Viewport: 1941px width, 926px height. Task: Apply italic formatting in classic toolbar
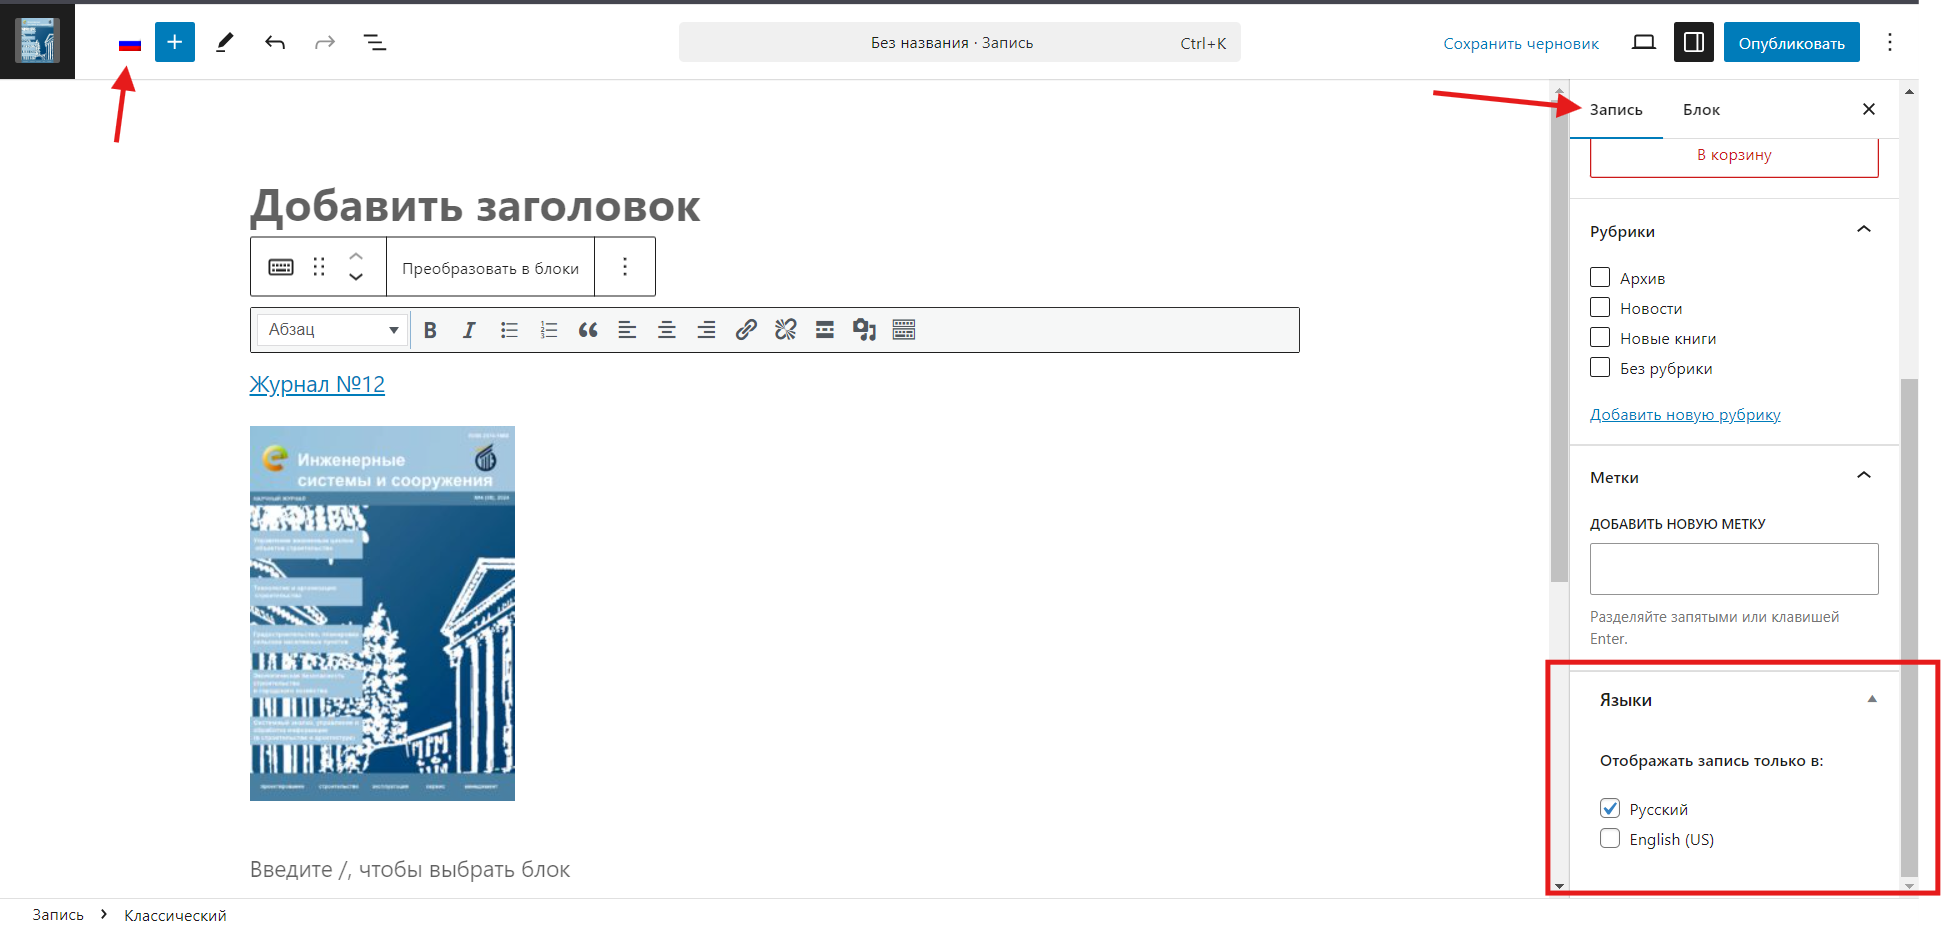point(469,330)
